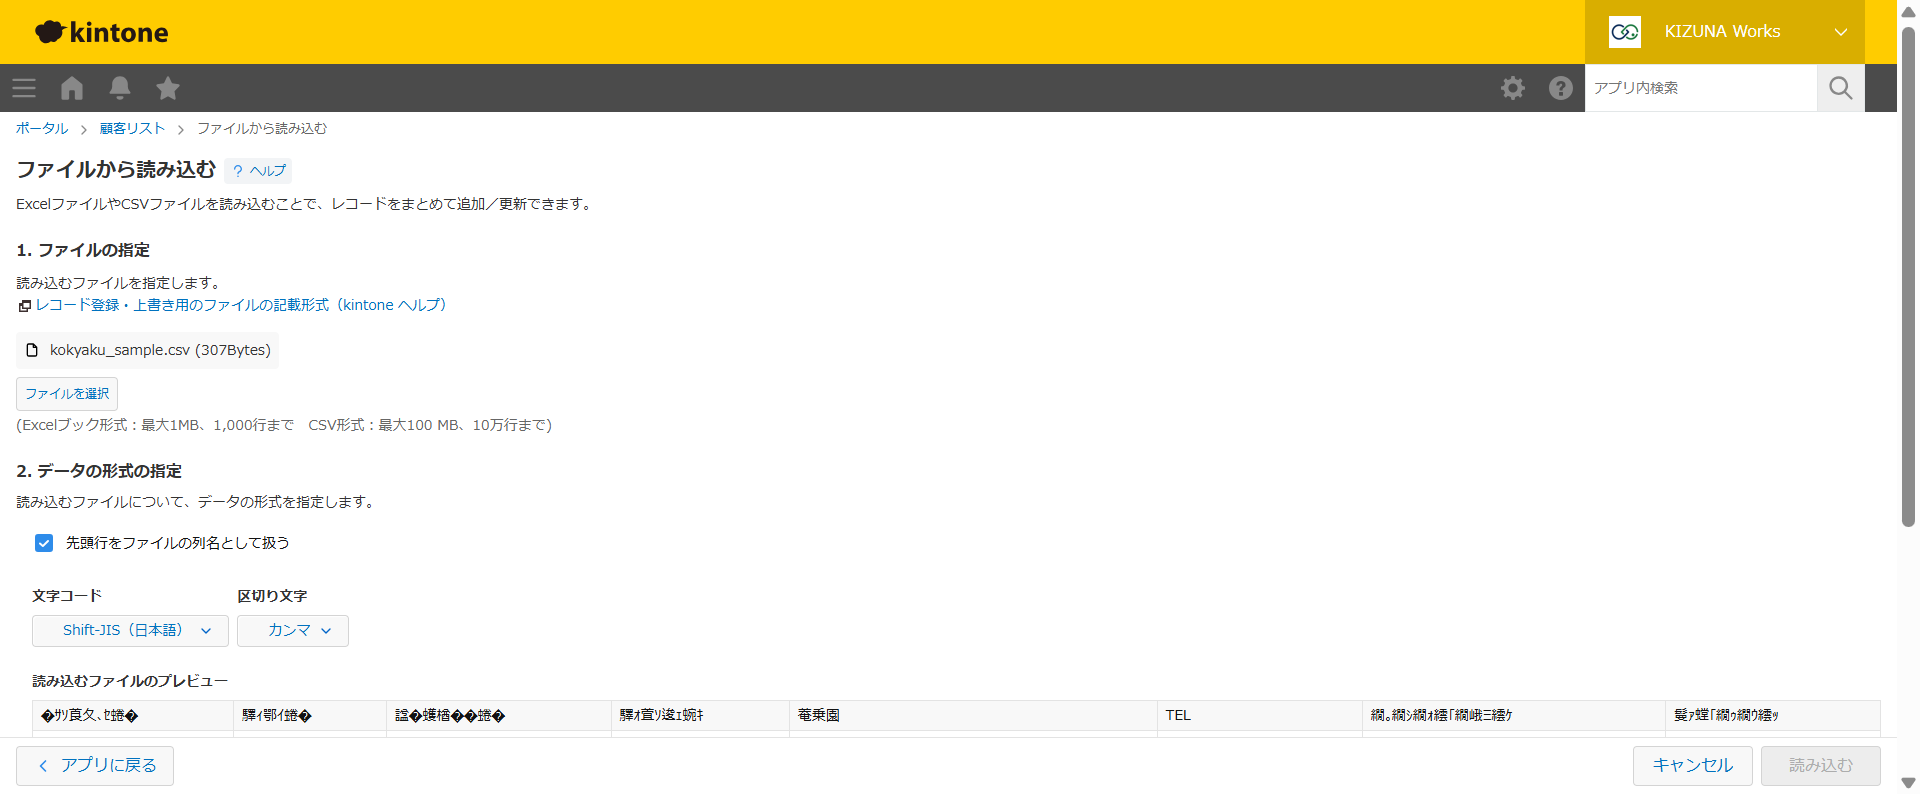1920x794 pixels.
Task: Open the カンマ 区切り文字 dropdown
Action: click(x=293, y=631)
